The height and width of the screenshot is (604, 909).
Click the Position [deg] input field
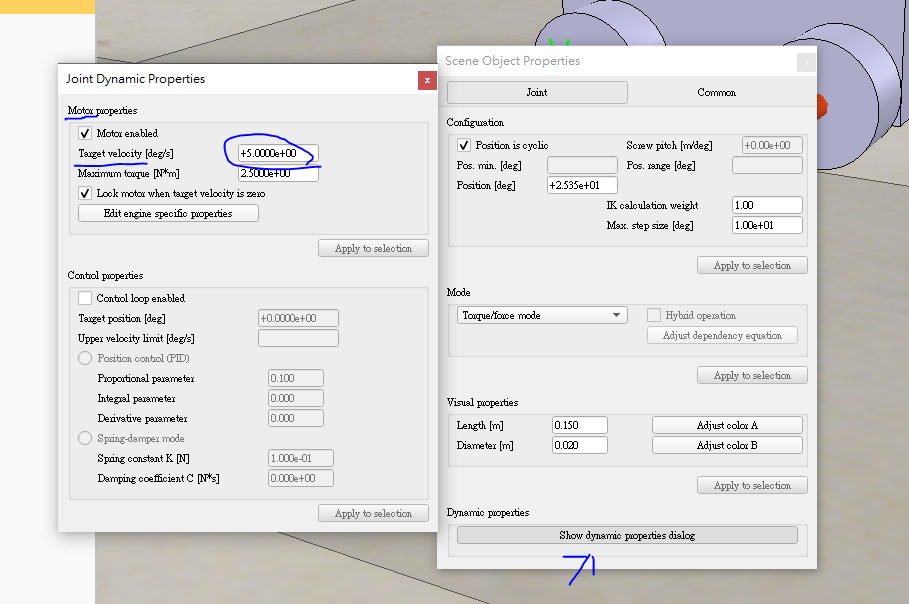point(582,185)
